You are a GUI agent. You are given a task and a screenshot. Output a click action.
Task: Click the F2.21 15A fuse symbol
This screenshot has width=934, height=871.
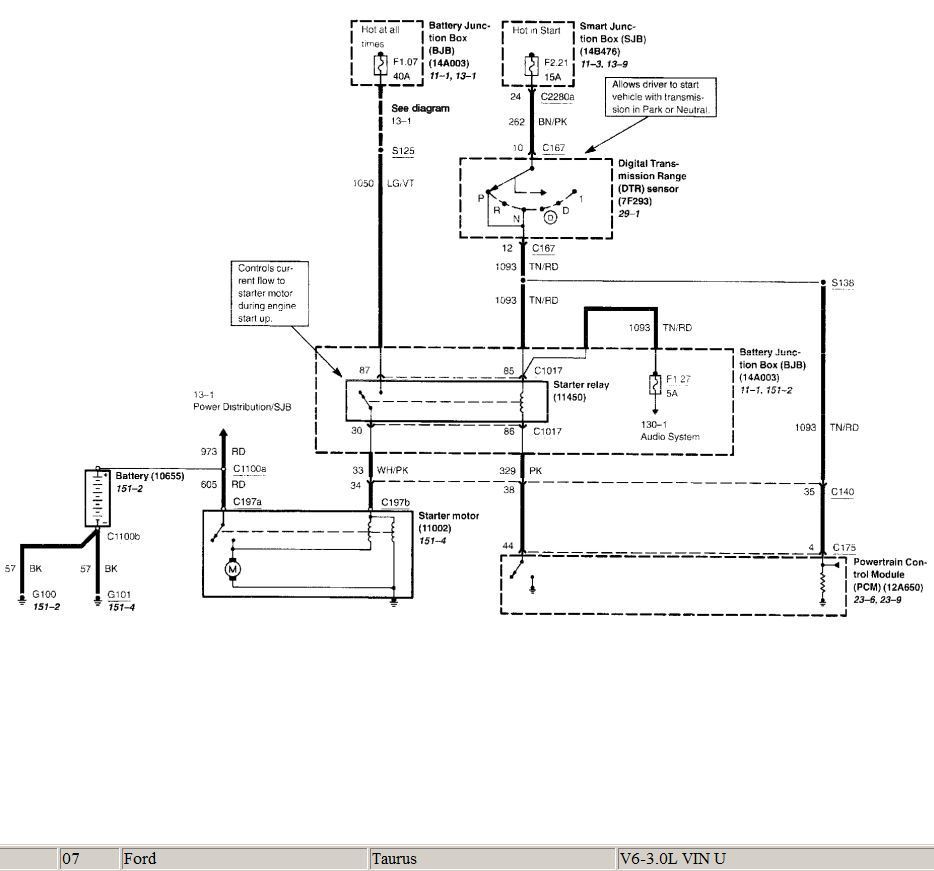[x=529, y=65]
